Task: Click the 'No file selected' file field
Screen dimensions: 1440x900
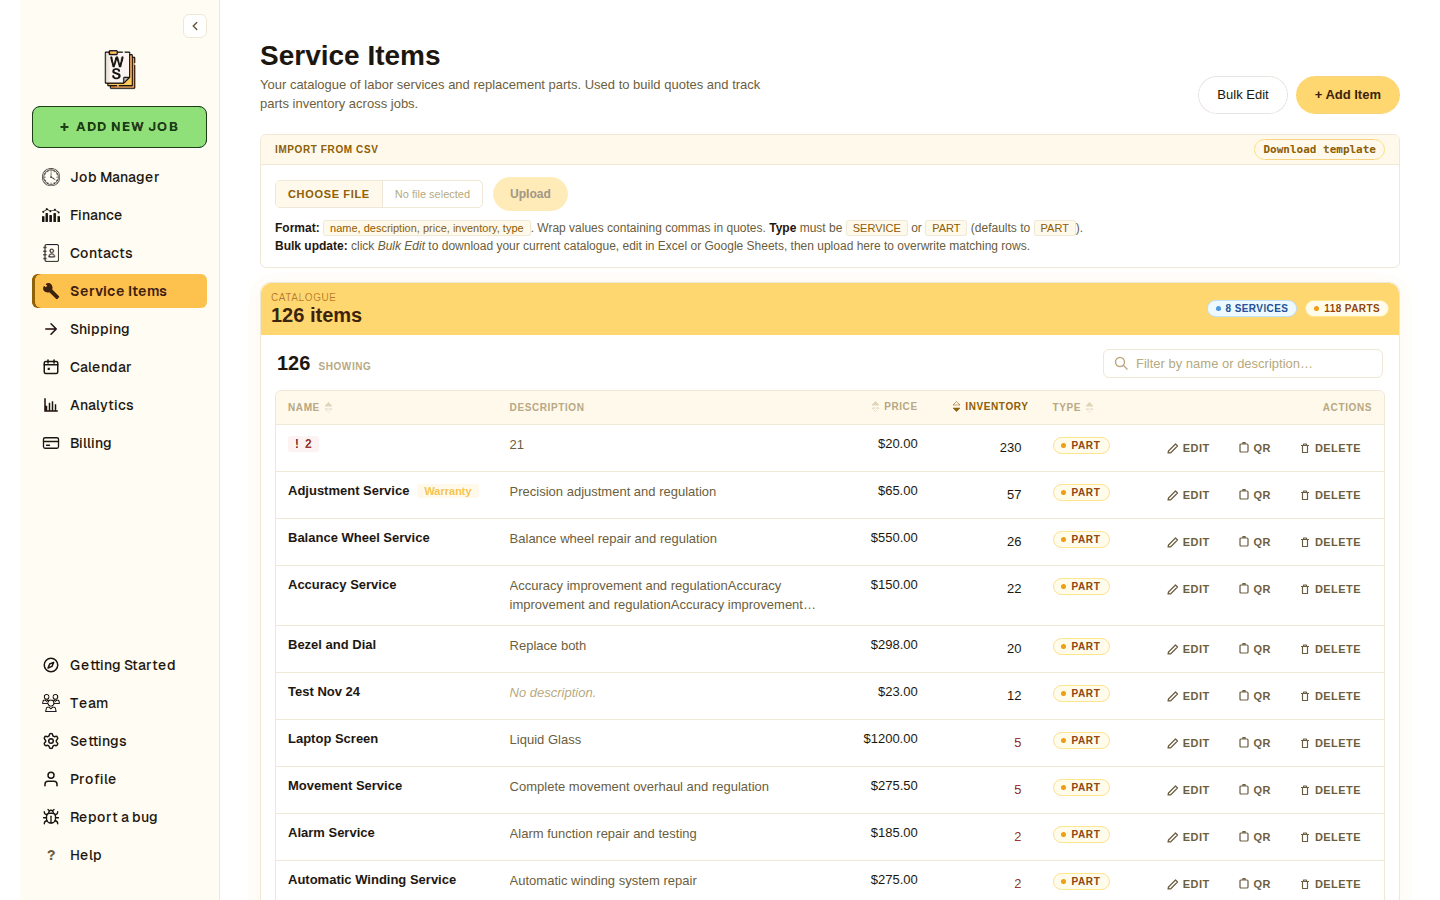Action: point(432,194)
